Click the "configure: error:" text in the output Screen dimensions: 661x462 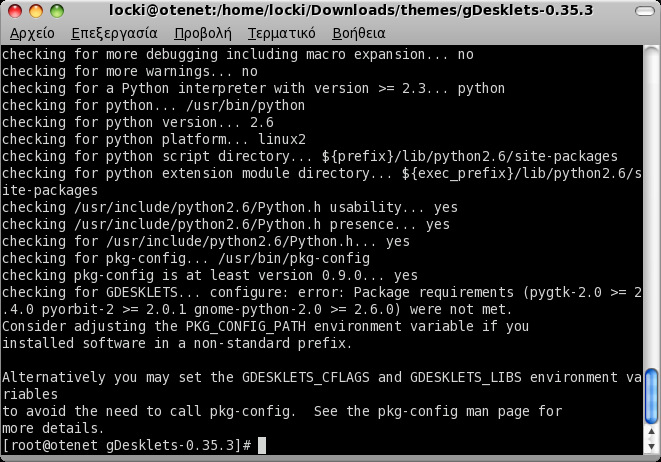[x=278, y=293]
